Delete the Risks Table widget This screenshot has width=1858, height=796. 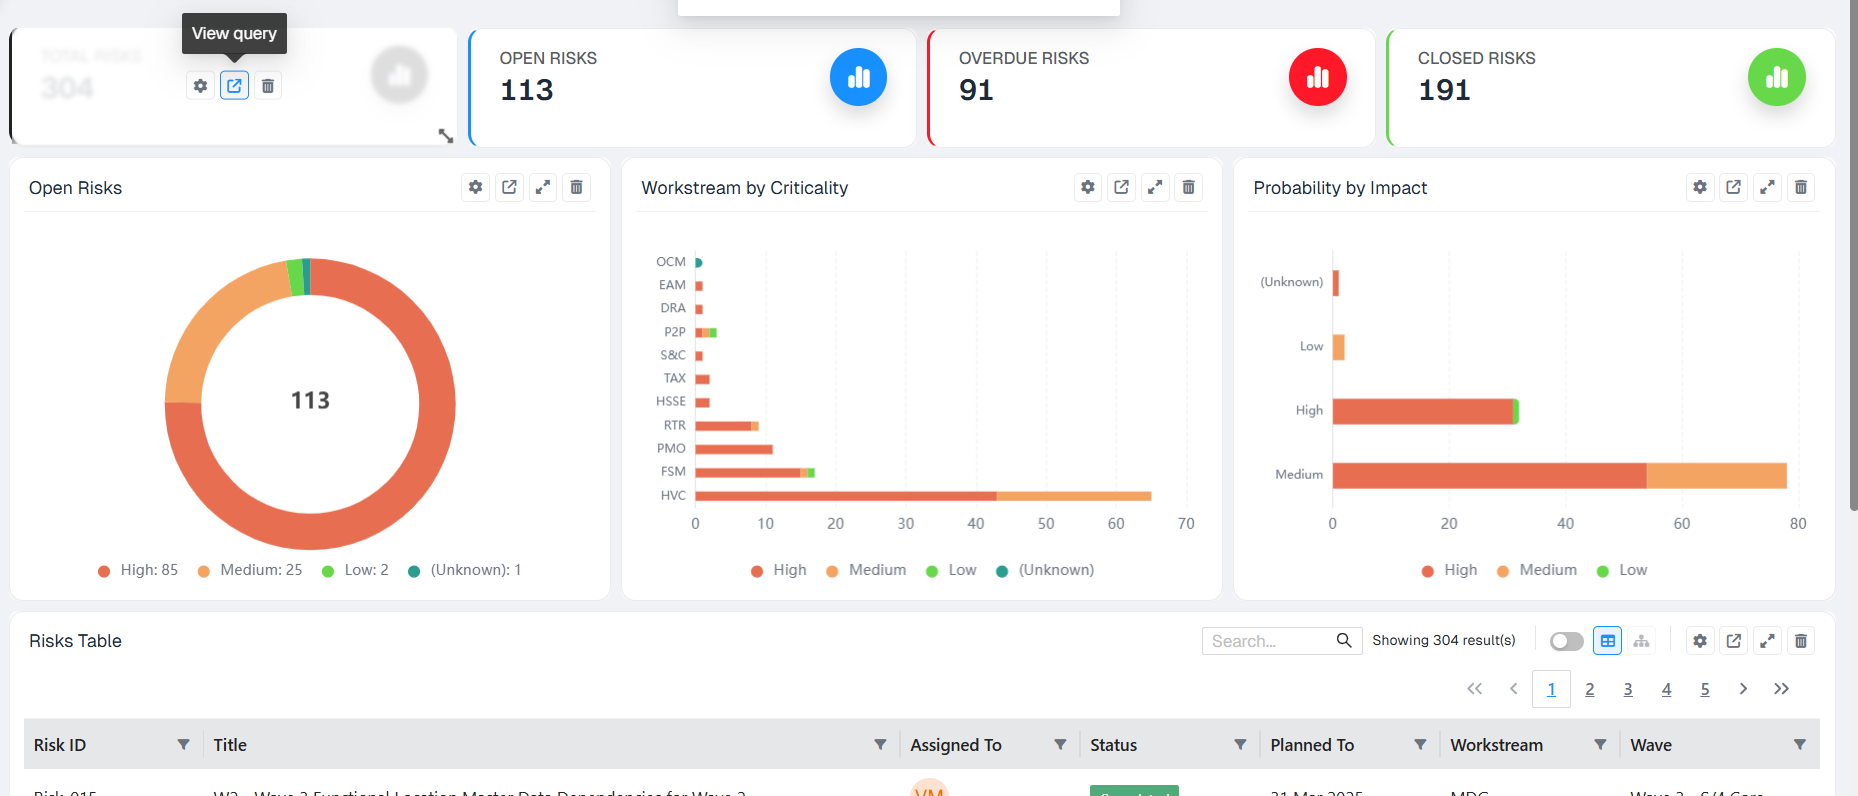[x=1801, y=641]
